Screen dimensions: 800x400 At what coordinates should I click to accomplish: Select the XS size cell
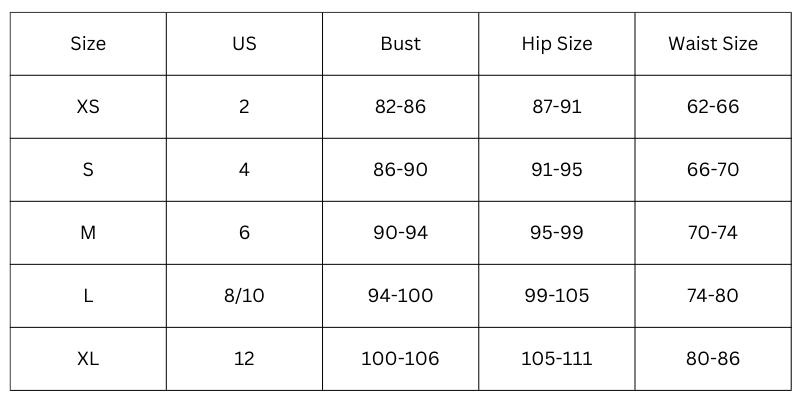[x=88, y=107]
